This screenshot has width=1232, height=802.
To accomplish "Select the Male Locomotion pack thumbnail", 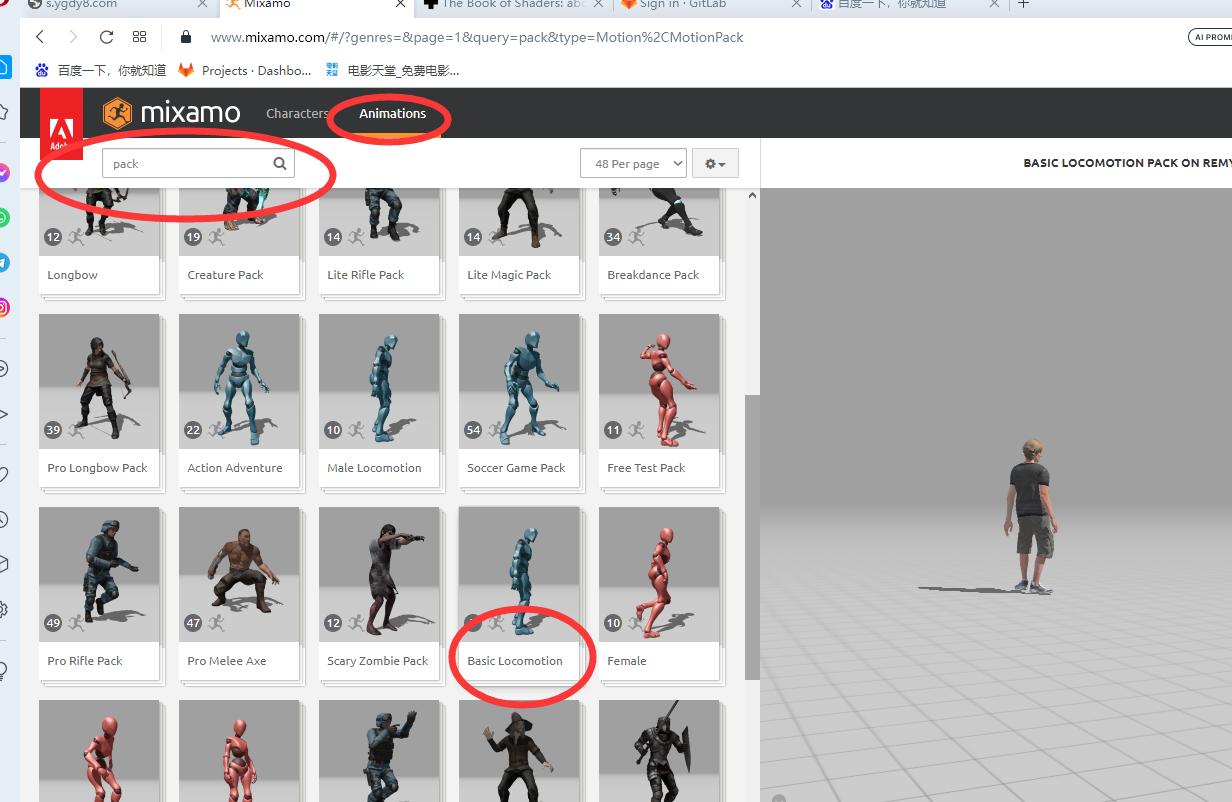I will tap(379, 382).
